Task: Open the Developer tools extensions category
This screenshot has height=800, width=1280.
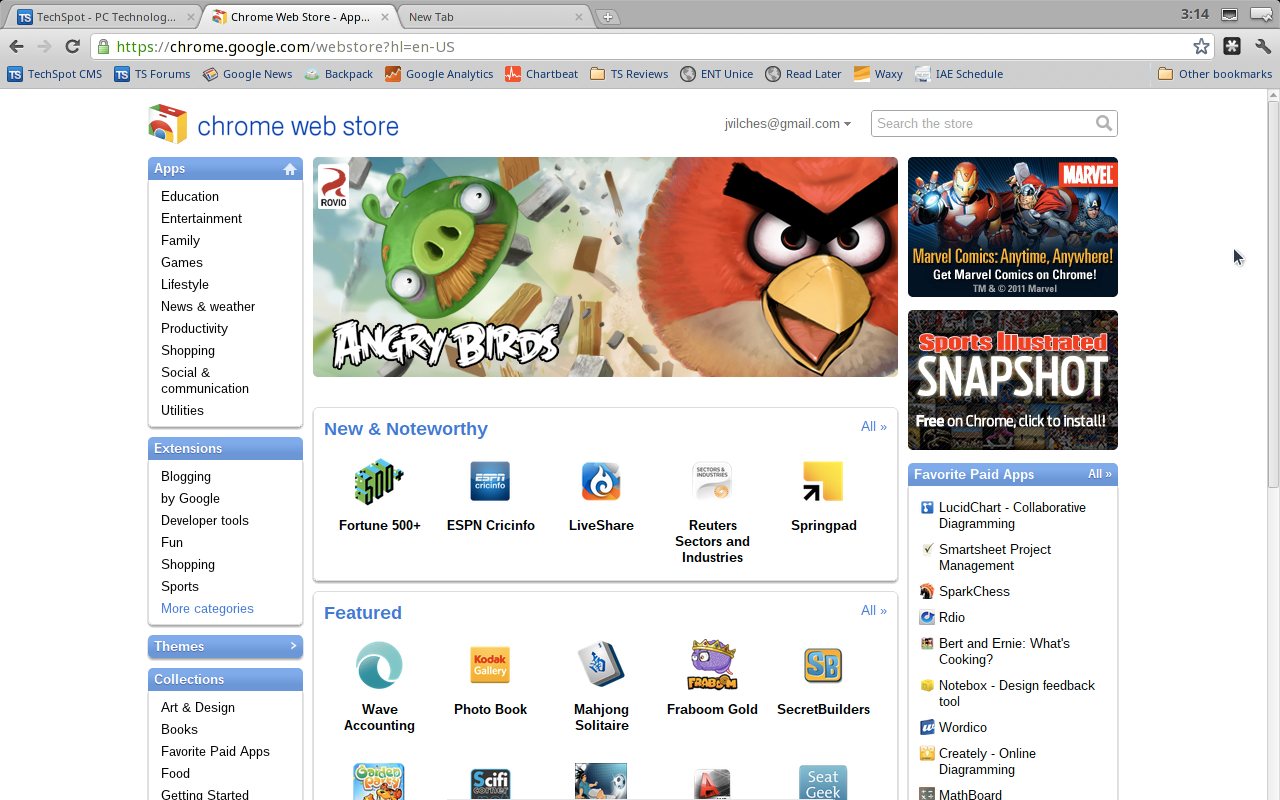Action: coord(205,520)
